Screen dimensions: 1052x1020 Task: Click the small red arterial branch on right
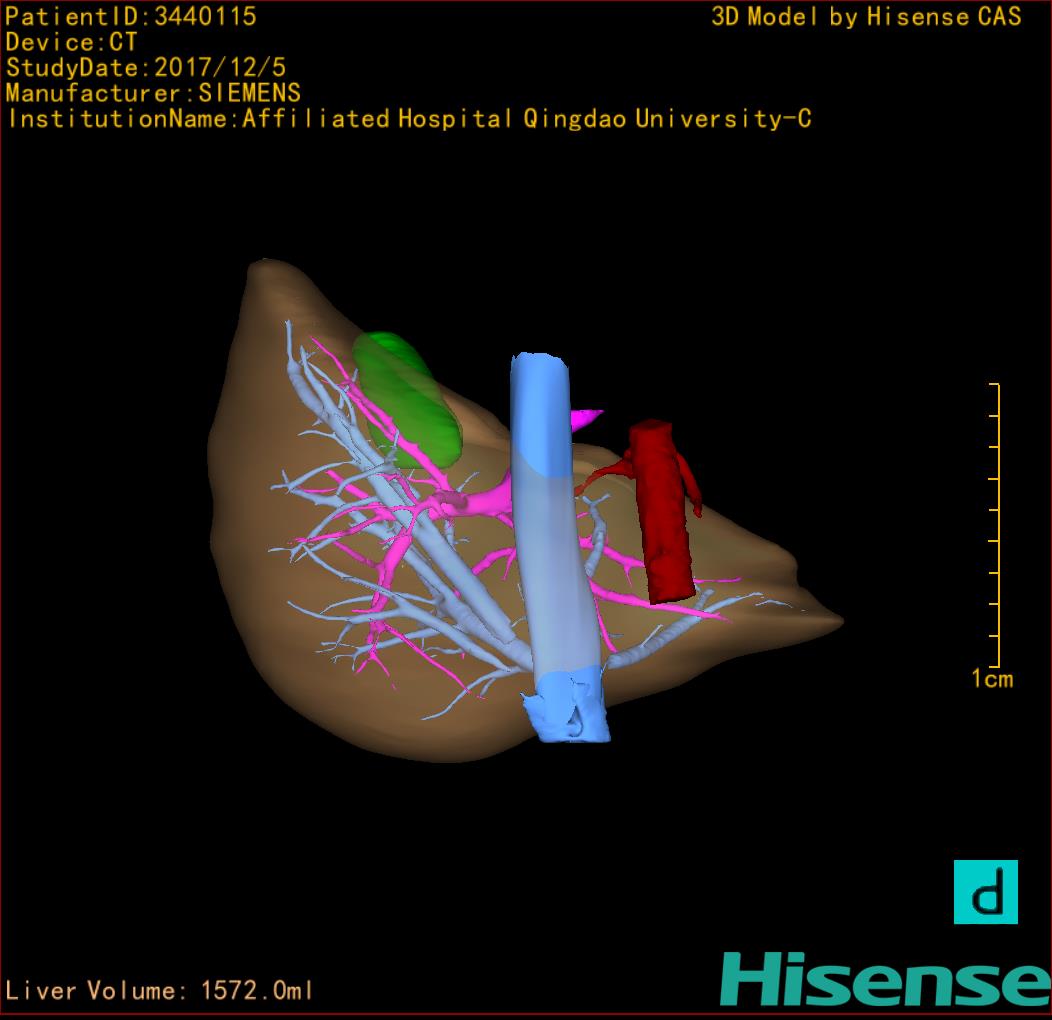[x=690, y=482]
